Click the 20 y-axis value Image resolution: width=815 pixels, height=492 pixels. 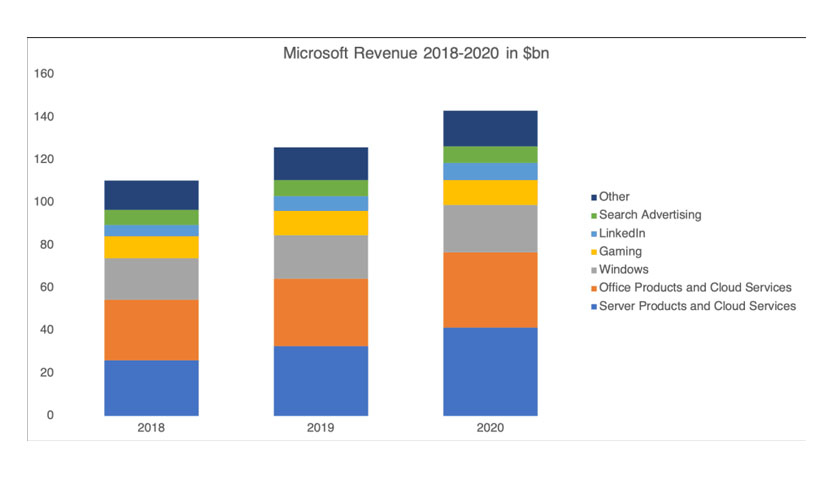point(47,372)
